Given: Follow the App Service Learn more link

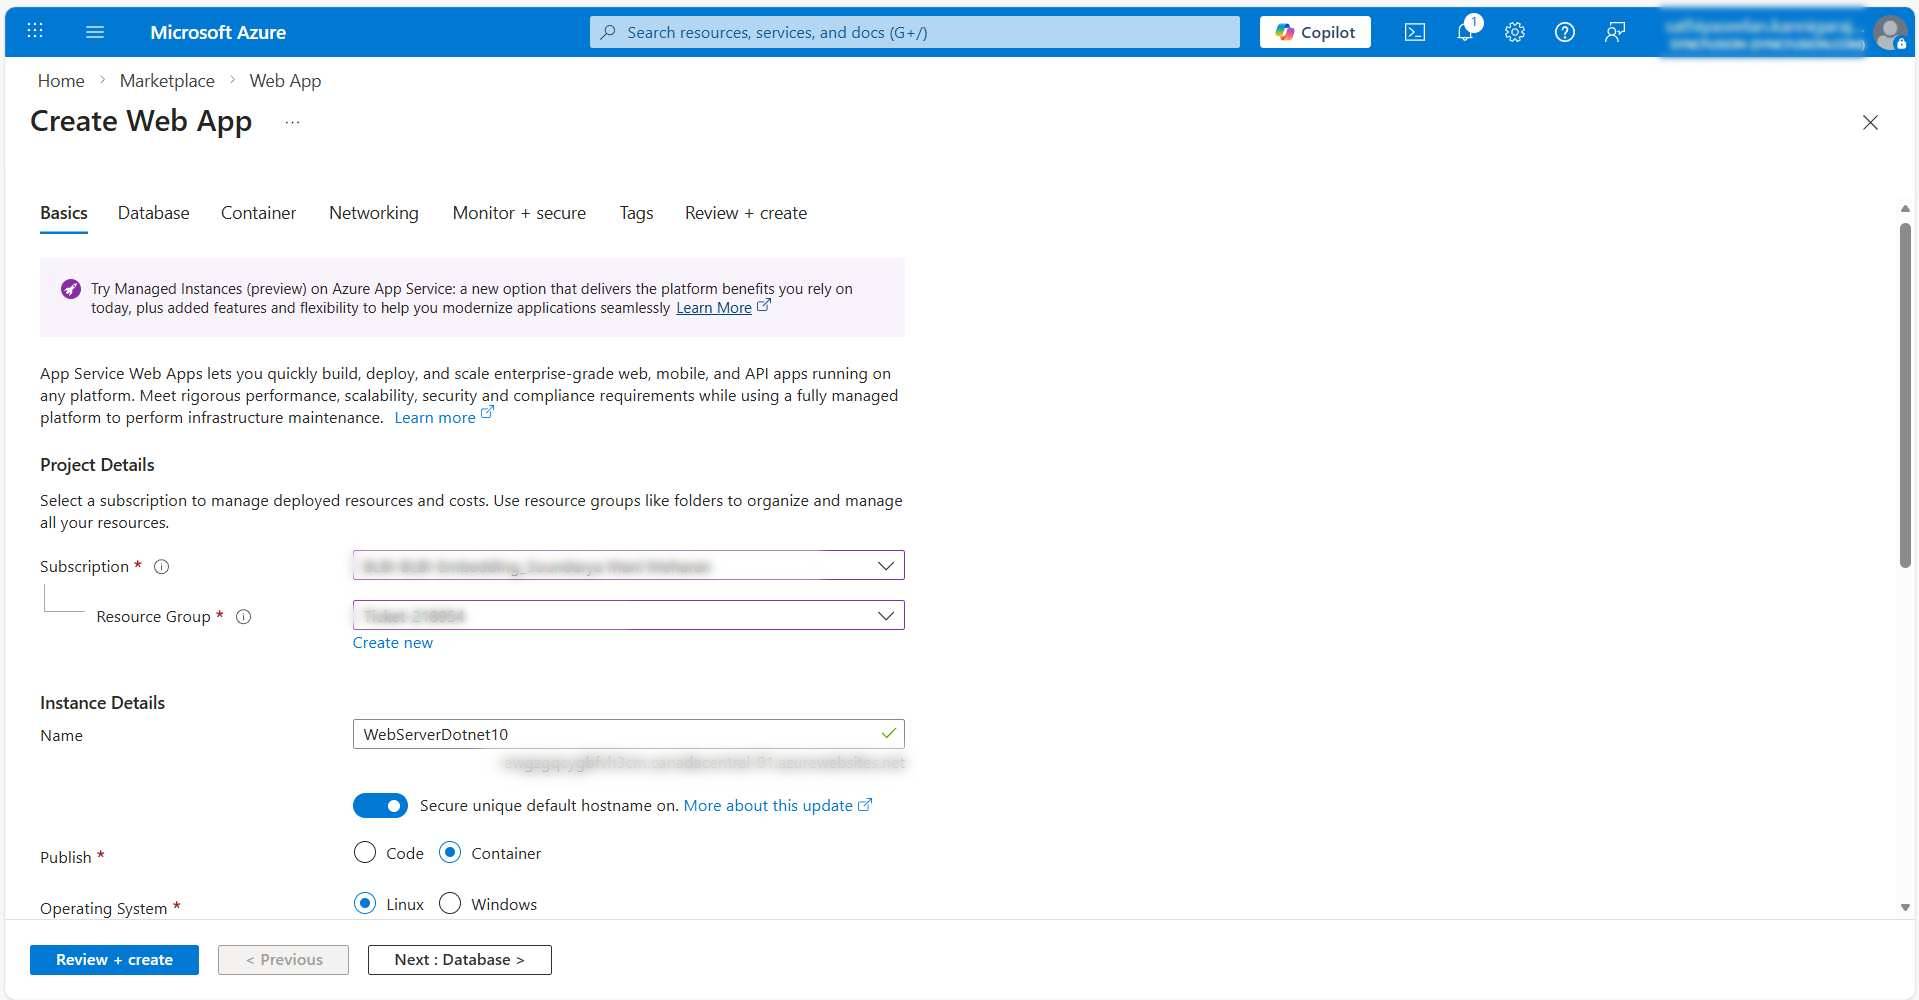Looking at the screenshot, I should [435, 418].
